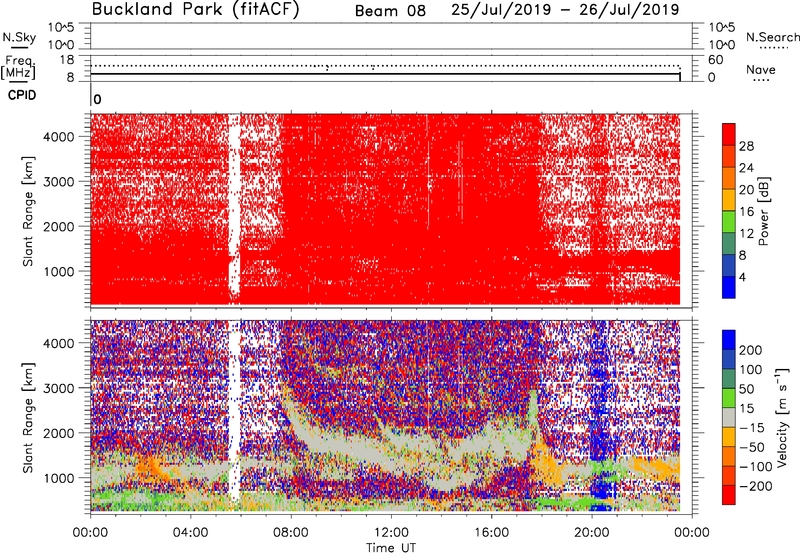Click the red top segment of the power colorbar

(729, 135)
